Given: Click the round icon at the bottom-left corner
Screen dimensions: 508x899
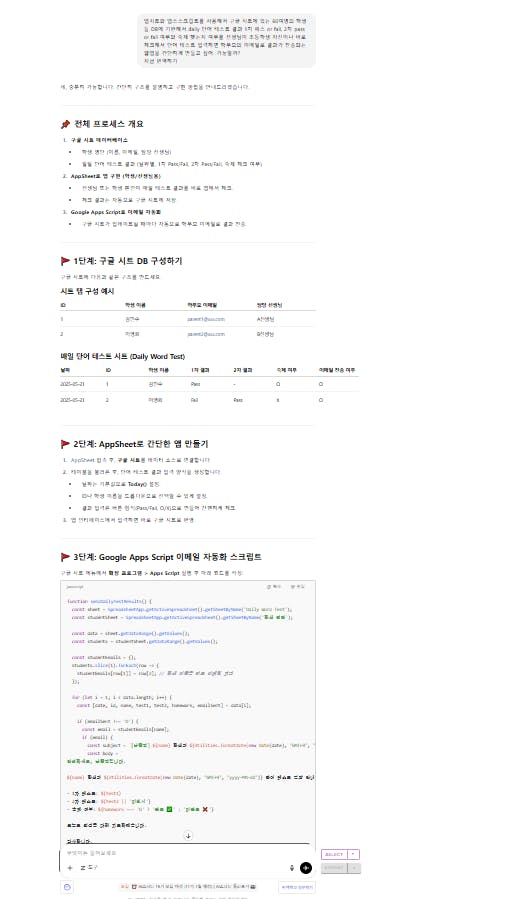Looking at the screenshot, I should click(x=67, y=886).
